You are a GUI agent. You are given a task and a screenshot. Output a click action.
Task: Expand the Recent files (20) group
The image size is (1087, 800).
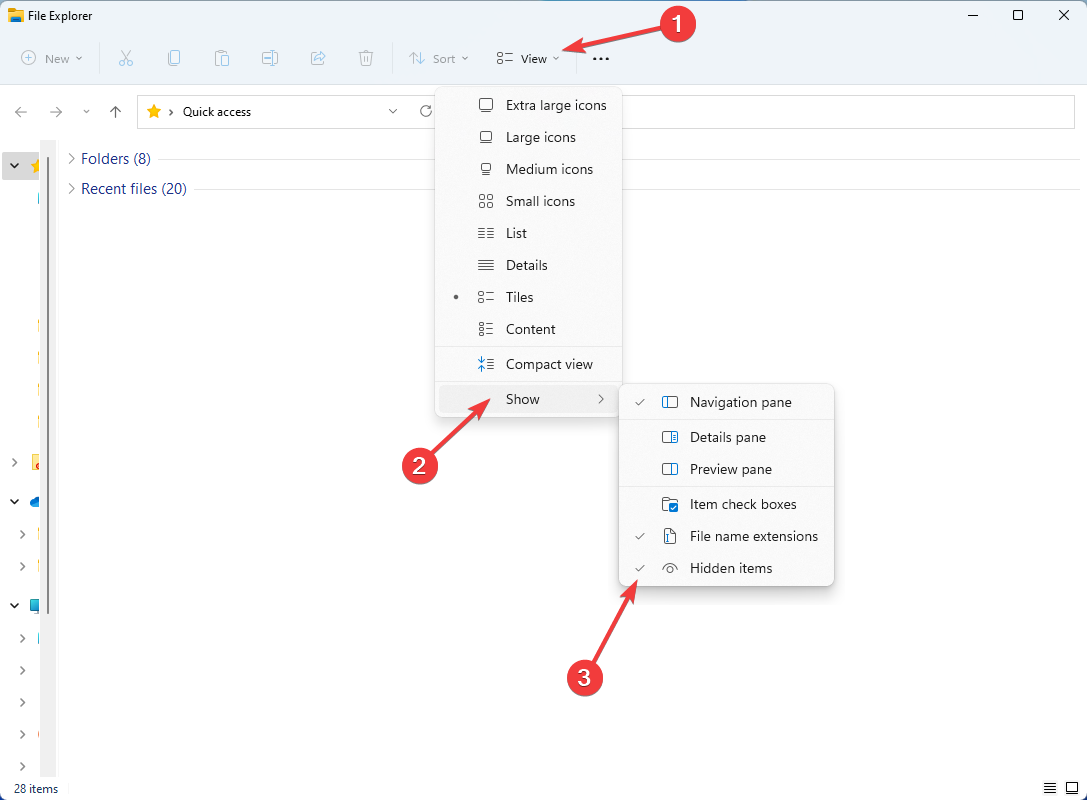71,189
